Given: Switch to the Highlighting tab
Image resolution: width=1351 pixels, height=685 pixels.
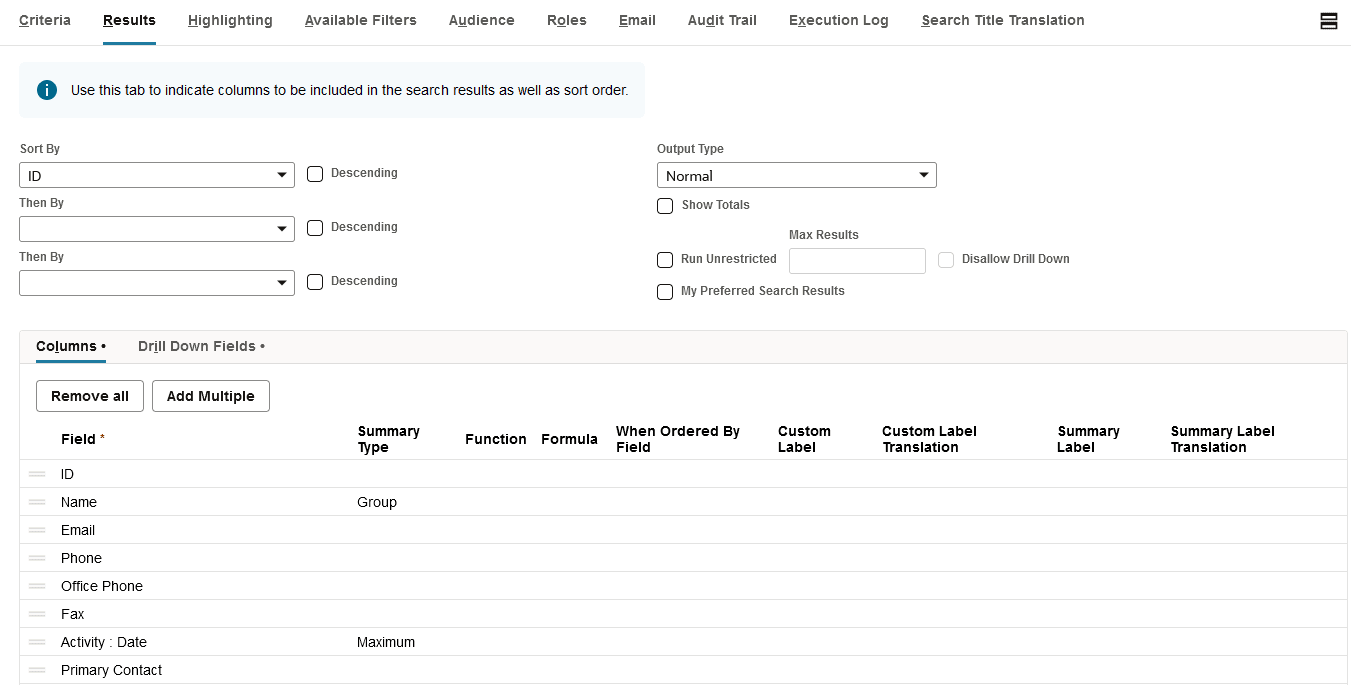Looking at the screenshot, I should [230, 20].
